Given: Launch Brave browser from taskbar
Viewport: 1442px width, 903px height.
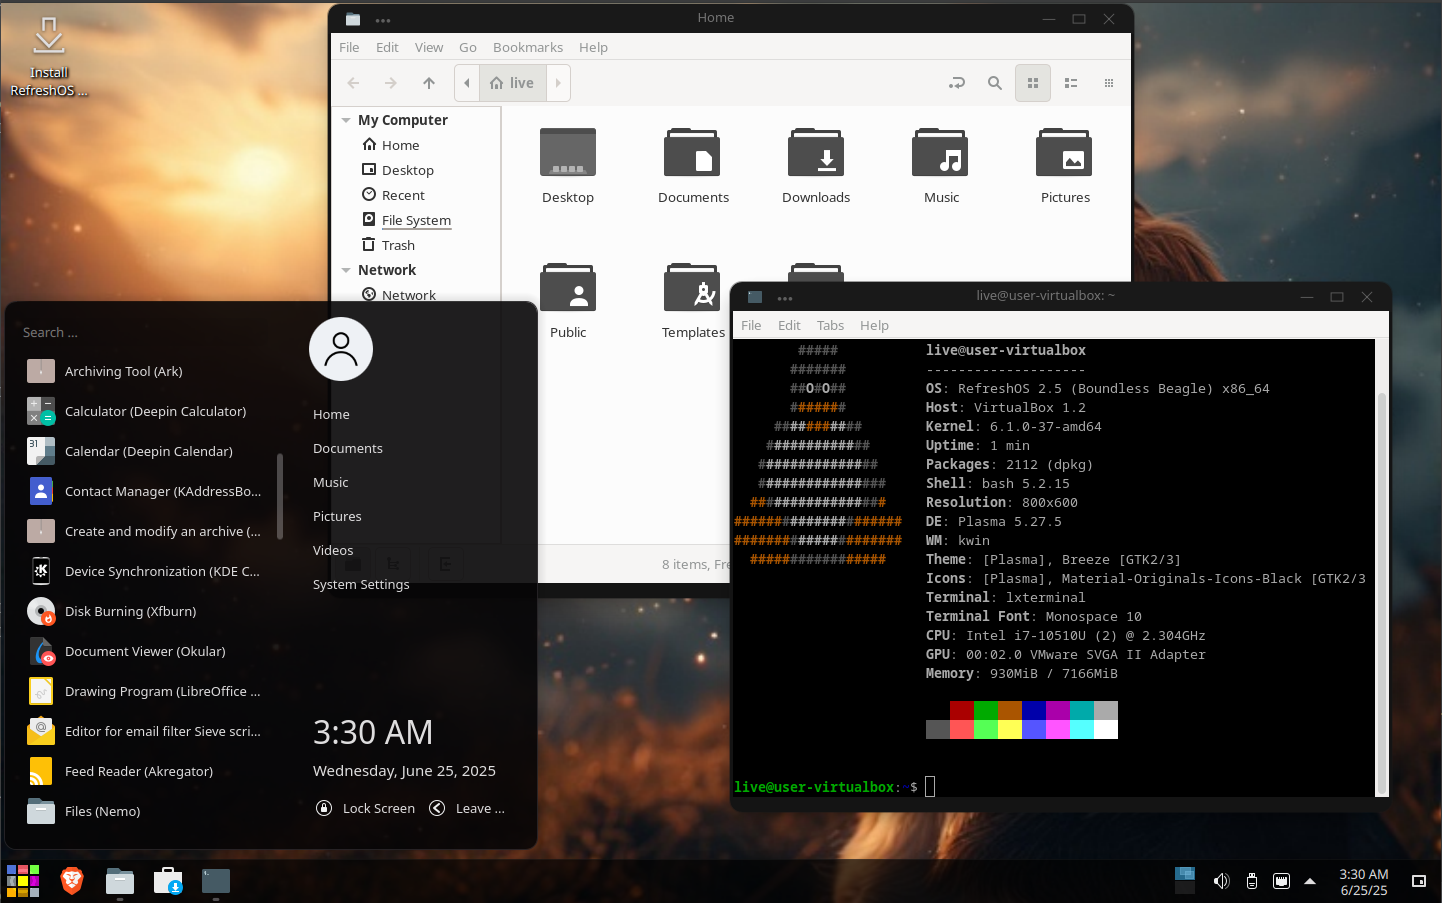Looking at the screenshot, I should point(72,881).
